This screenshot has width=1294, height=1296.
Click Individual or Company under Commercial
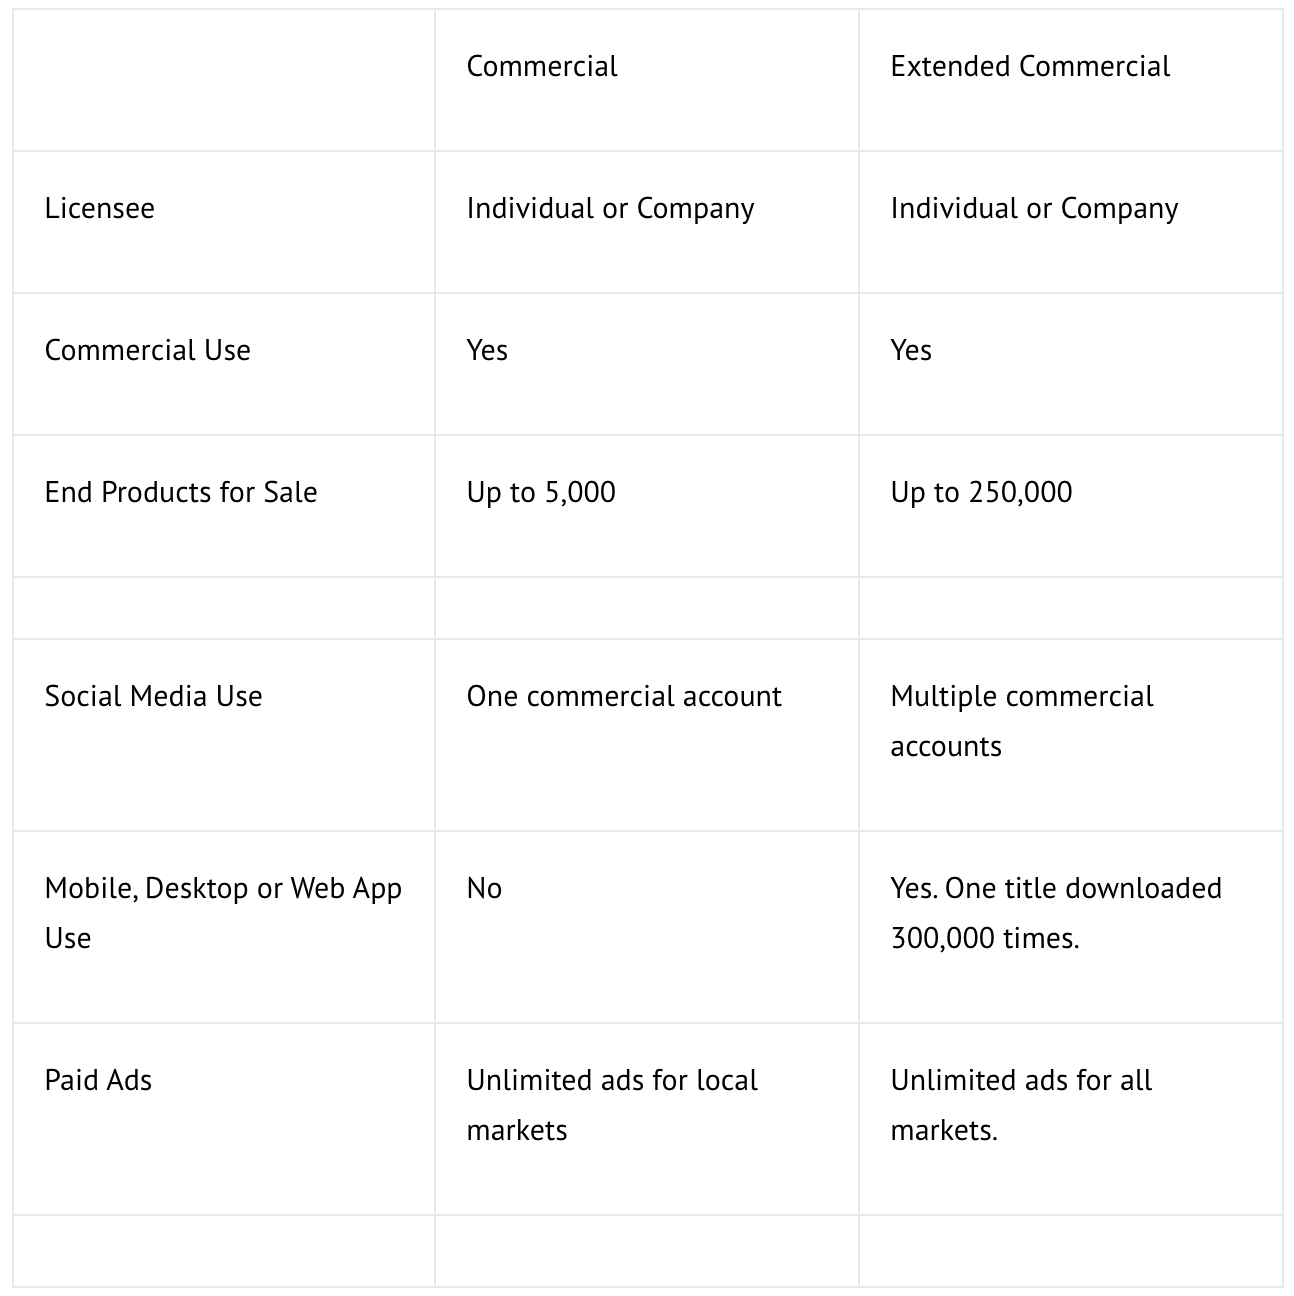pyautogui.click(x=610, y=209)
